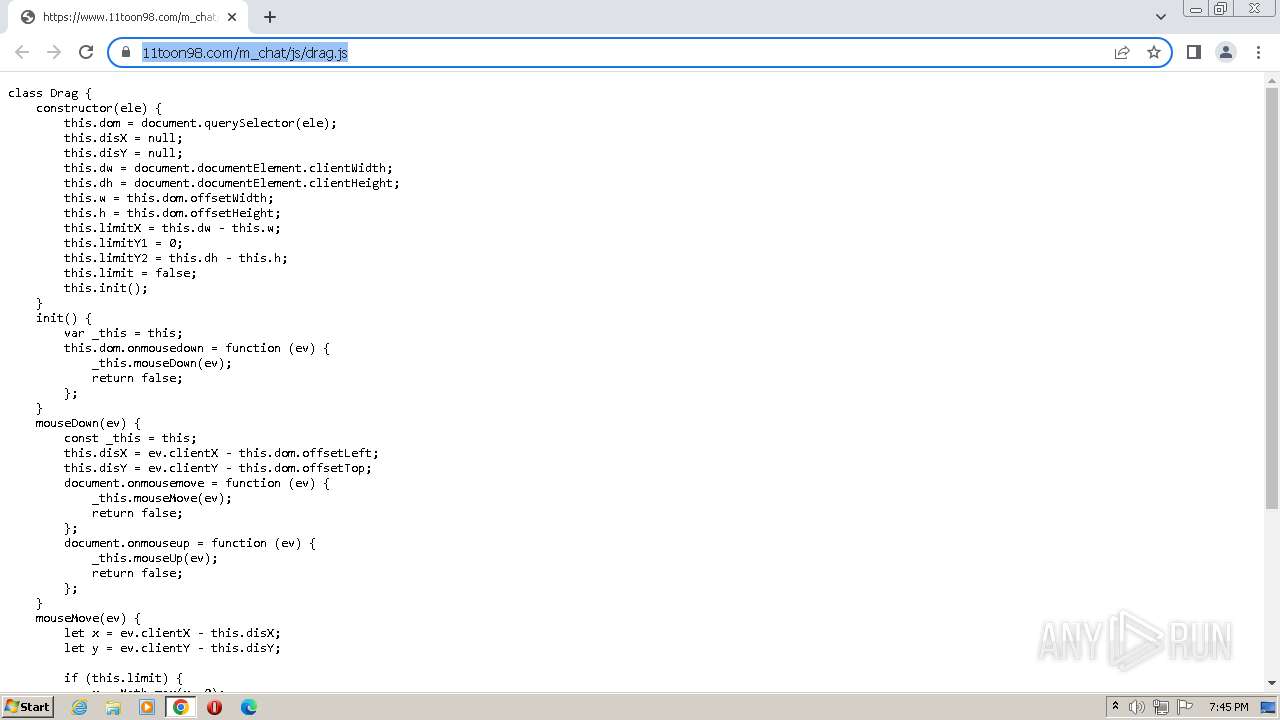Open the Windows Start menu
Image resolution: width=1280 pixels, height=720 pixels.
click(x=28, y=707)
